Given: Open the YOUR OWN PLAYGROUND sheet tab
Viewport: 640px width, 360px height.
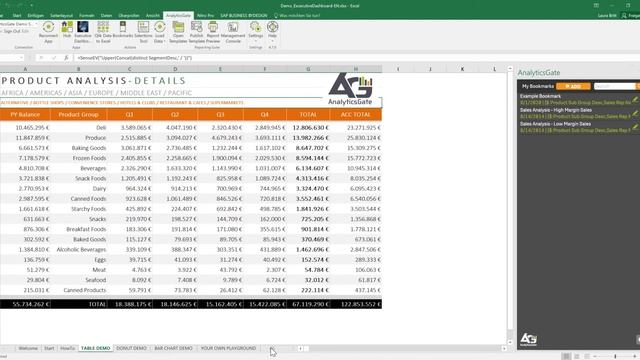Looking at the screenshot, I should [228, 348].
